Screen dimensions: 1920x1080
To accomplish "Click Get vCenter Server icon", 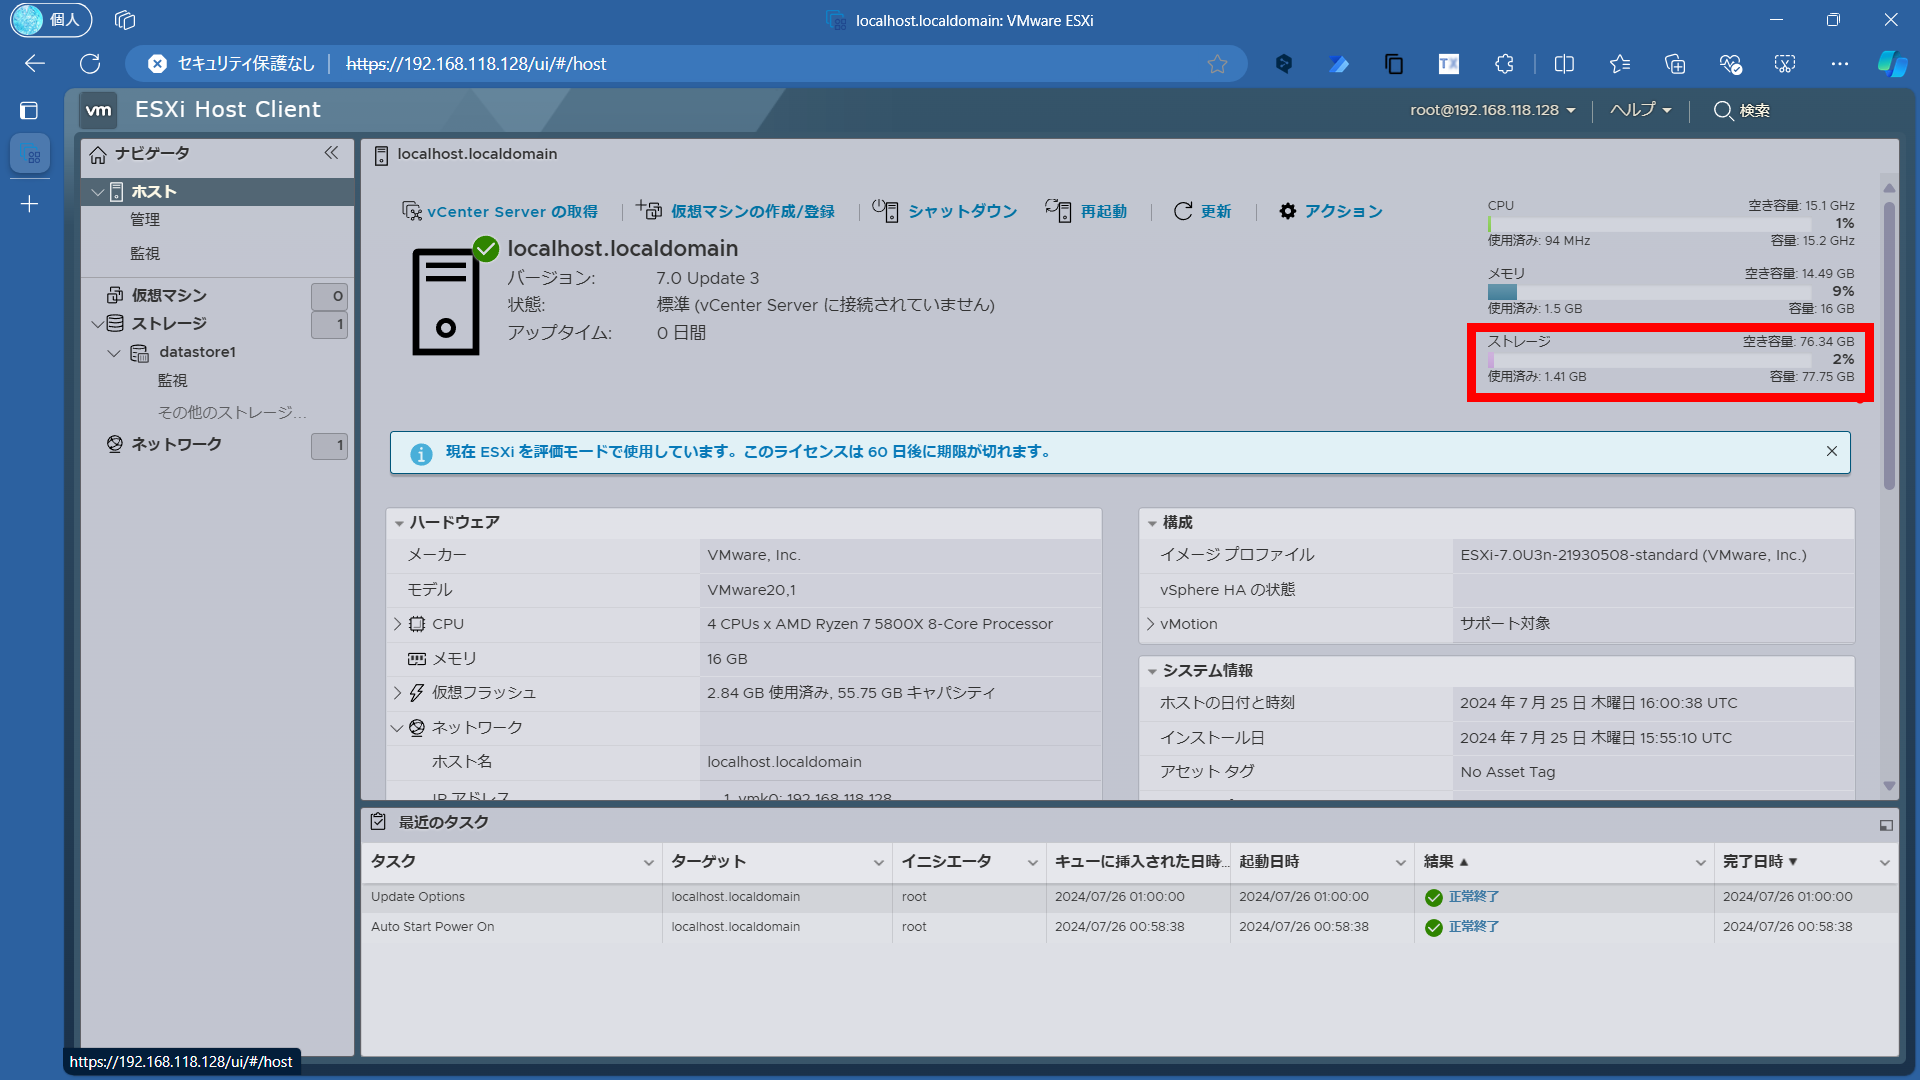I will click(x=411, y=211).
